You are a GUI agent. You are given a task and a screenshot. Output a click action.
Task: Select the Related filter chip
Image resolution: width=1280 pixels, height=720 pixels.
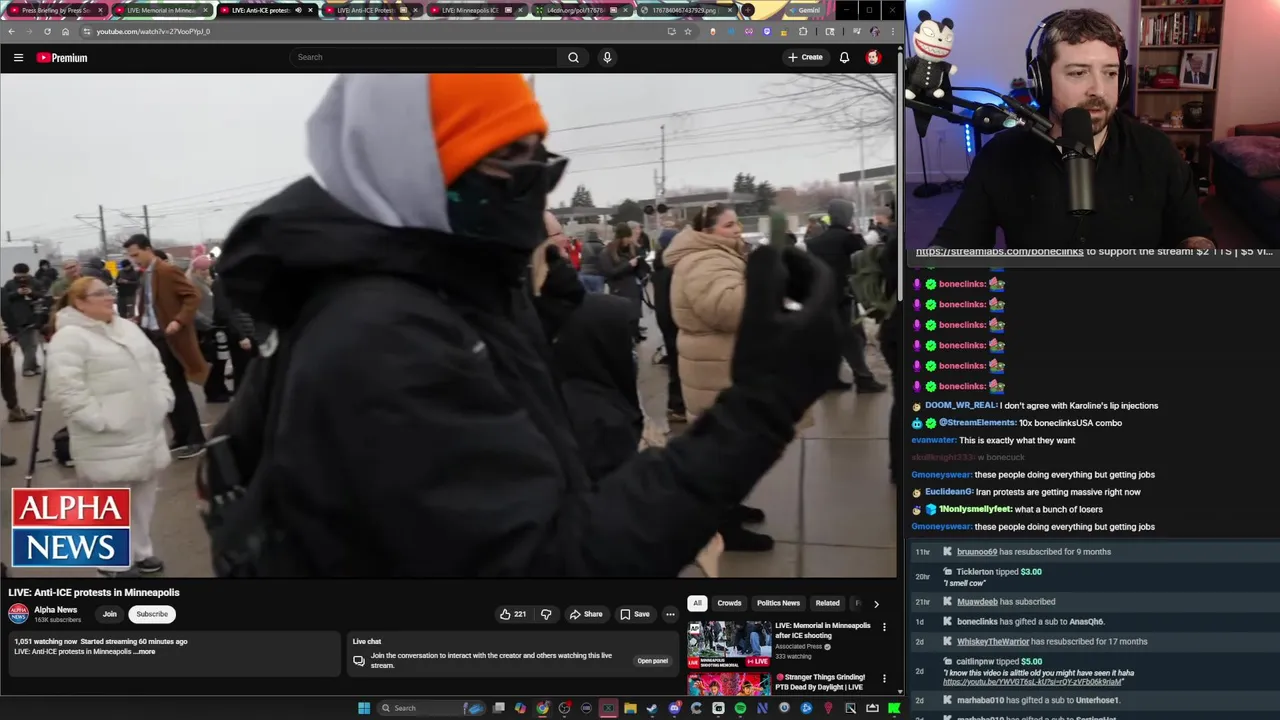tap(827, 603)
